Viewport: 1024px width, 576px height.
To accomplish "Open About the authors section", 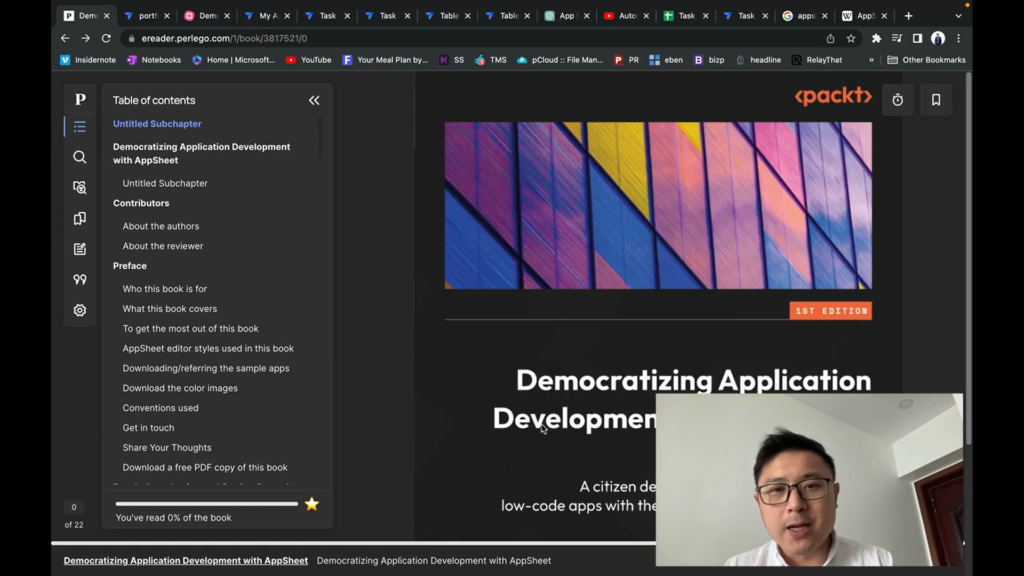I will click(x=161, y=226).
